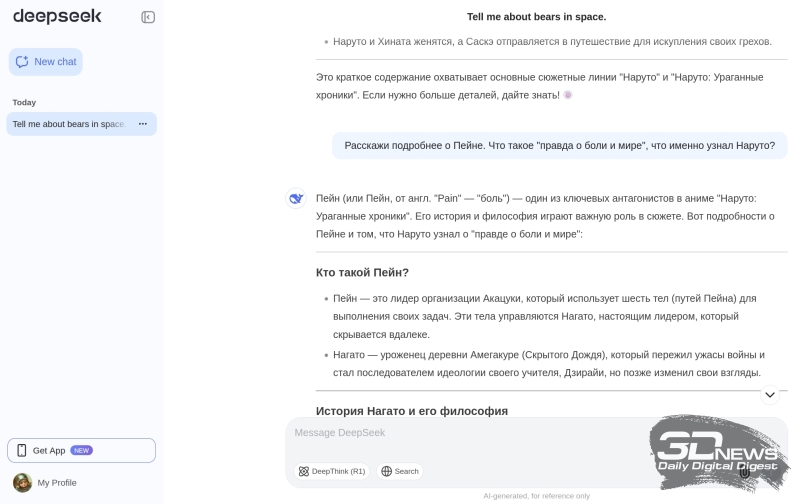Select the user message about Пейн
The image size is (800, 504).
pyautogui.click(x=559, y=145)
